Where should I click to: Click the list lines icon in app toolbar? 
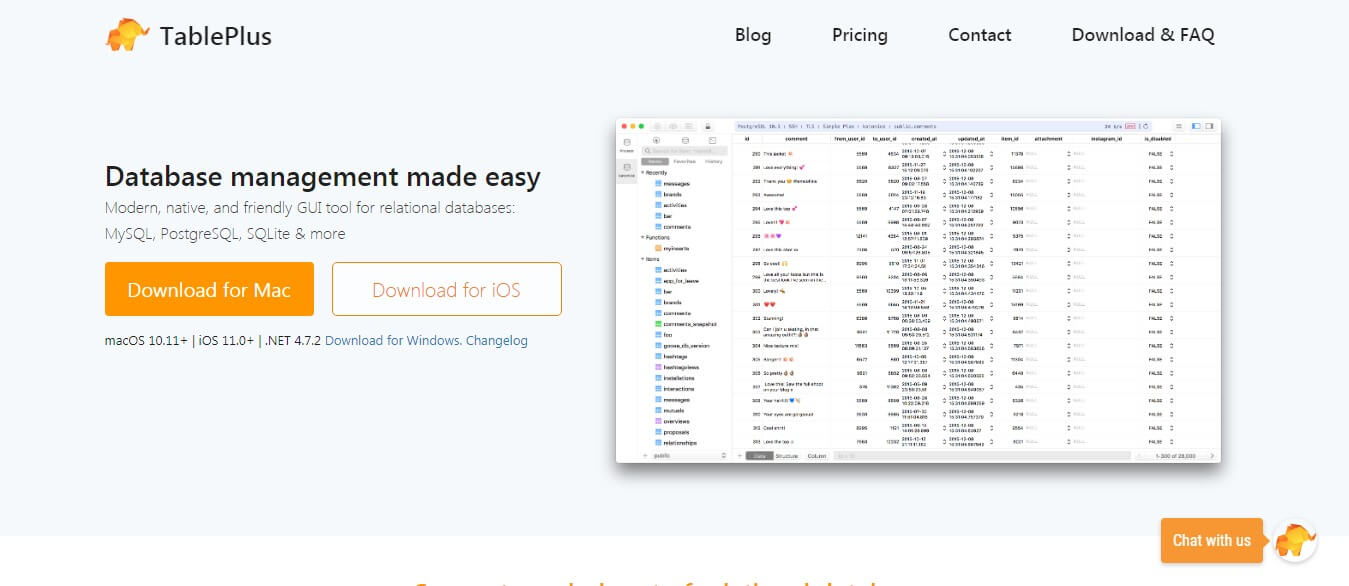(x=1179, y=126)
